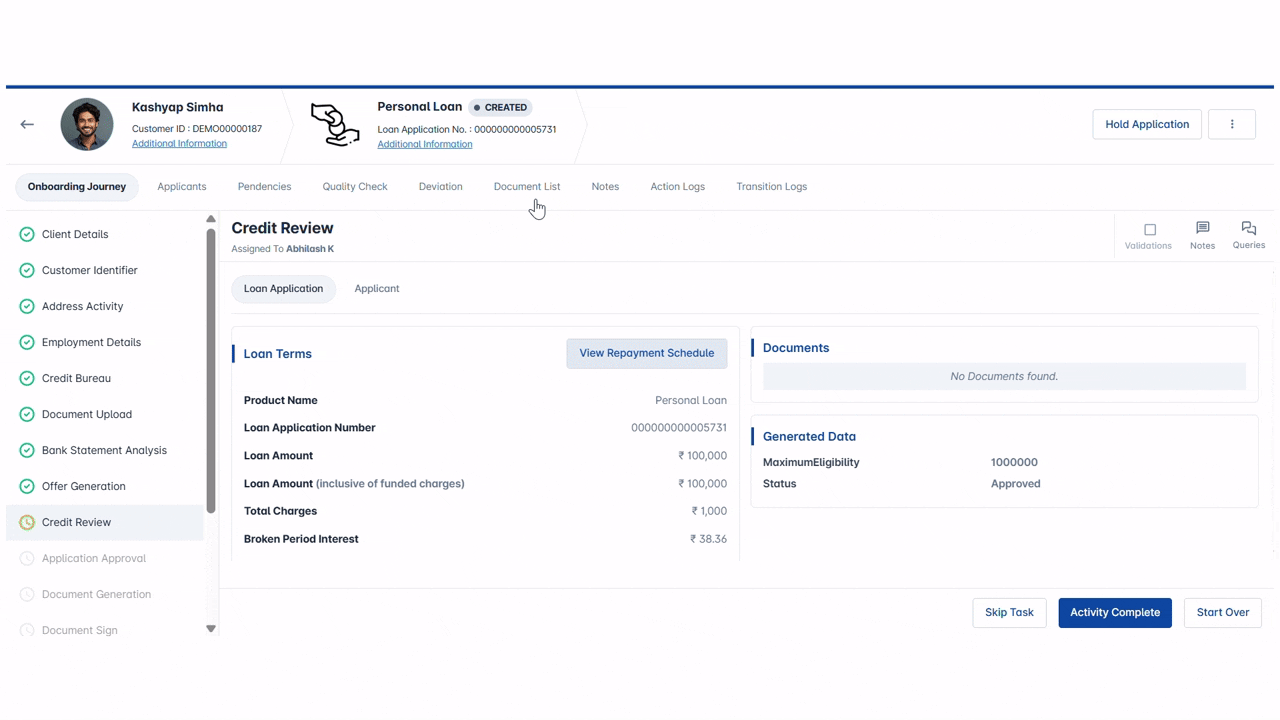
Task: Click the CREATED status badge
Action: coord(501,107)
